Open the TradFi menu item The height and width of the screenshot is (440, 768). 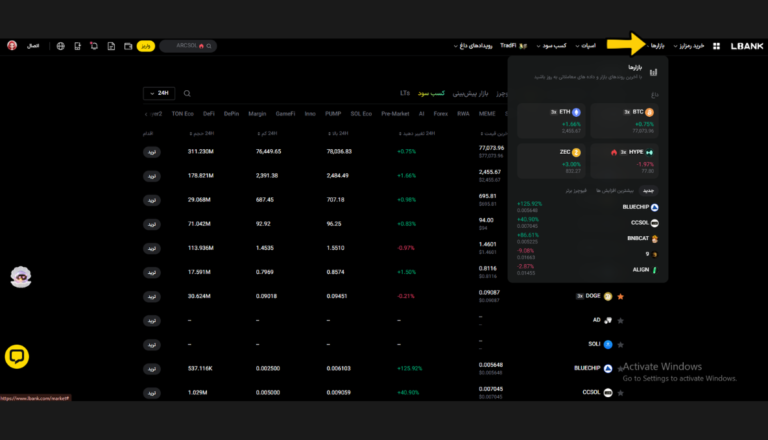513,46
